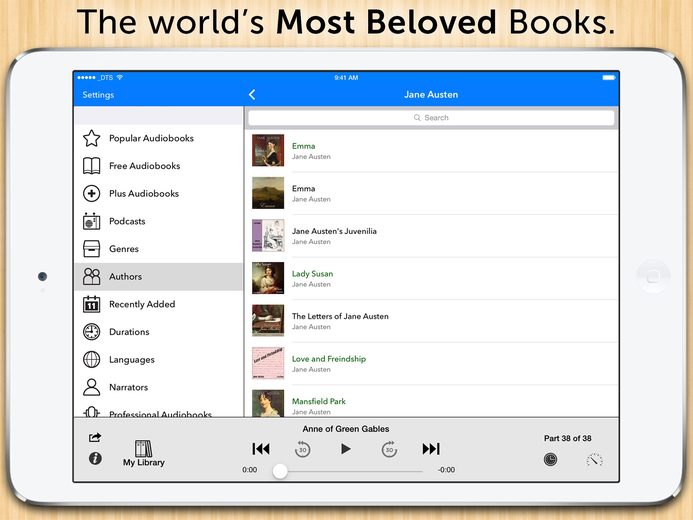Click the Search field

[431, 118]
